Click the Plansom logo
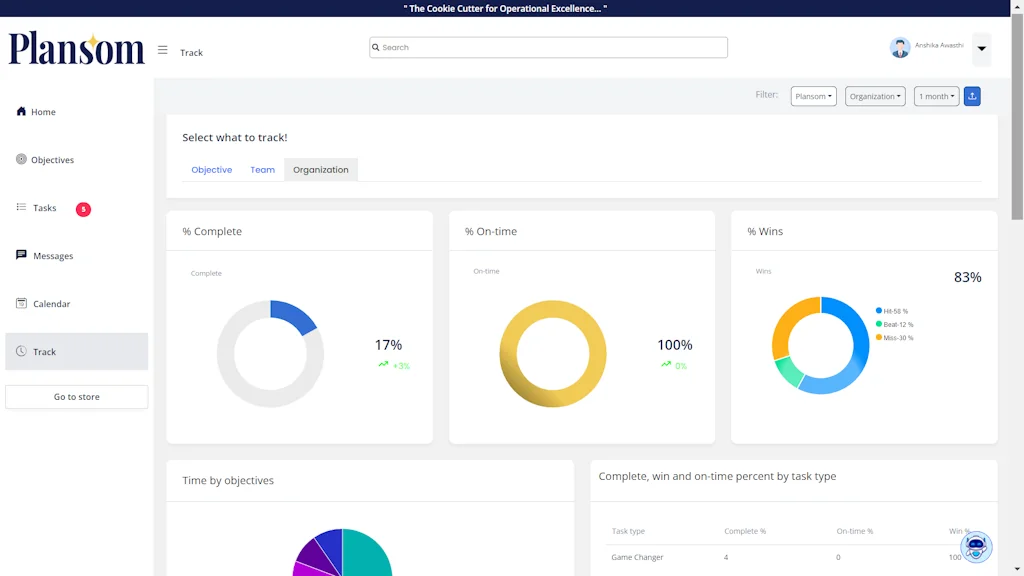The image size is (1024, 576). [77, 48]
